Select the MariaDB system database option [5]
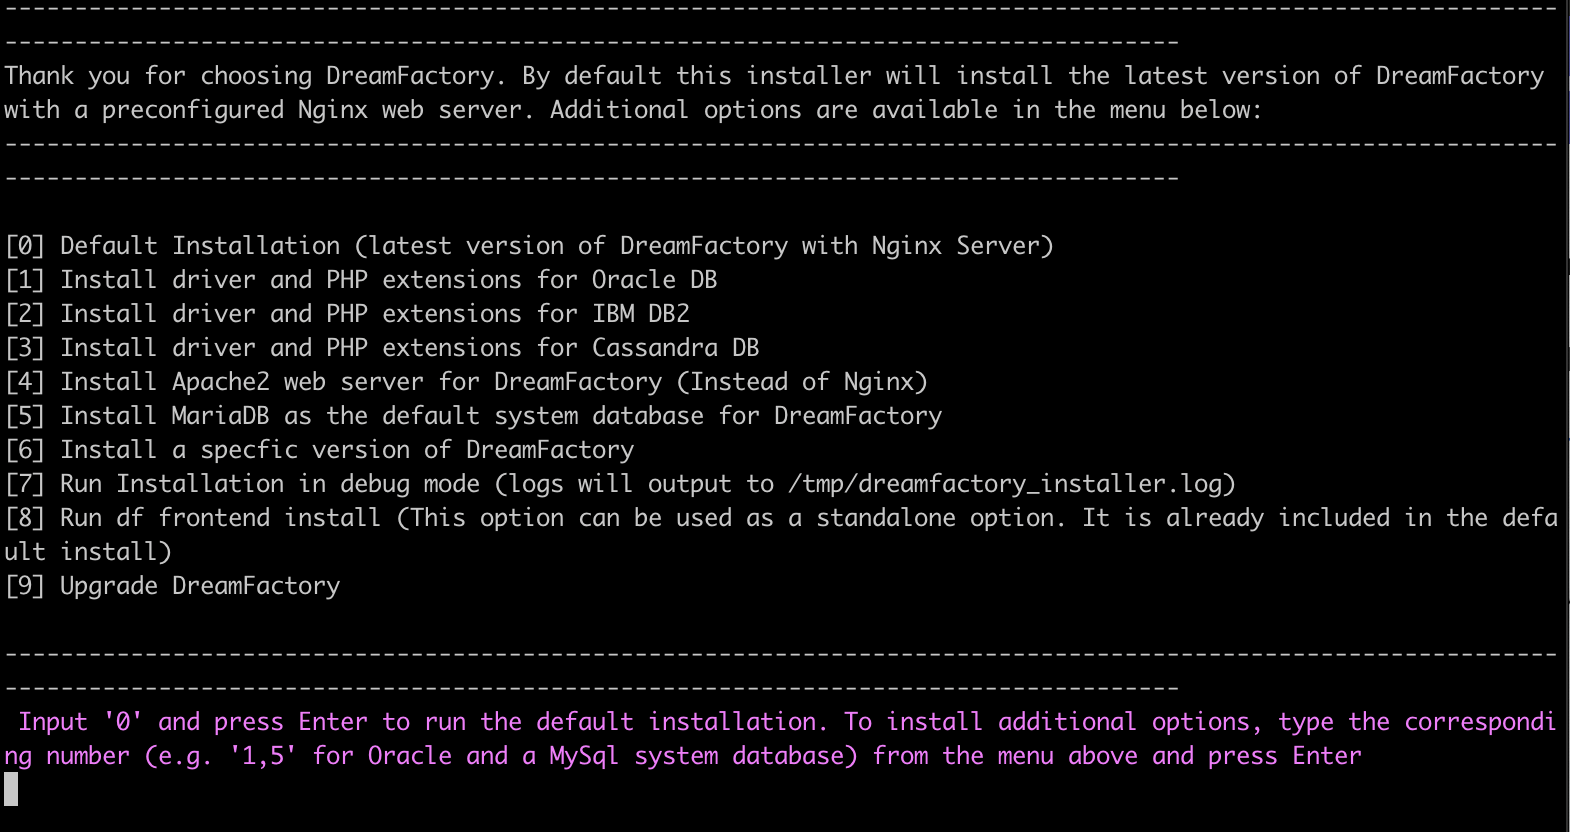This screenshot has height=832, width=1570. tap(473, 416)
